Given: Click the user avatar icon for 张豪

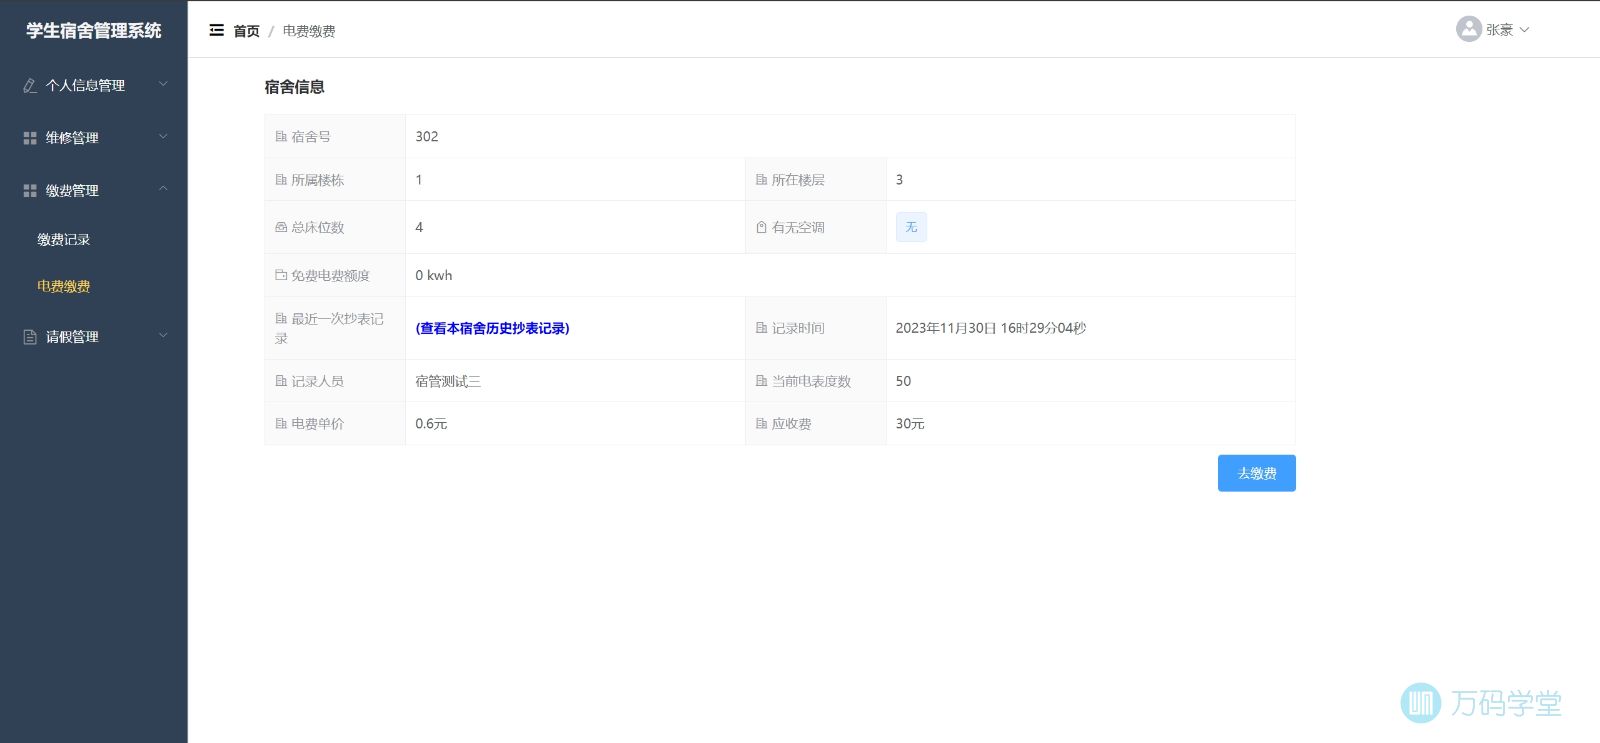Looking at the screenshot, I should (1468, 29).
